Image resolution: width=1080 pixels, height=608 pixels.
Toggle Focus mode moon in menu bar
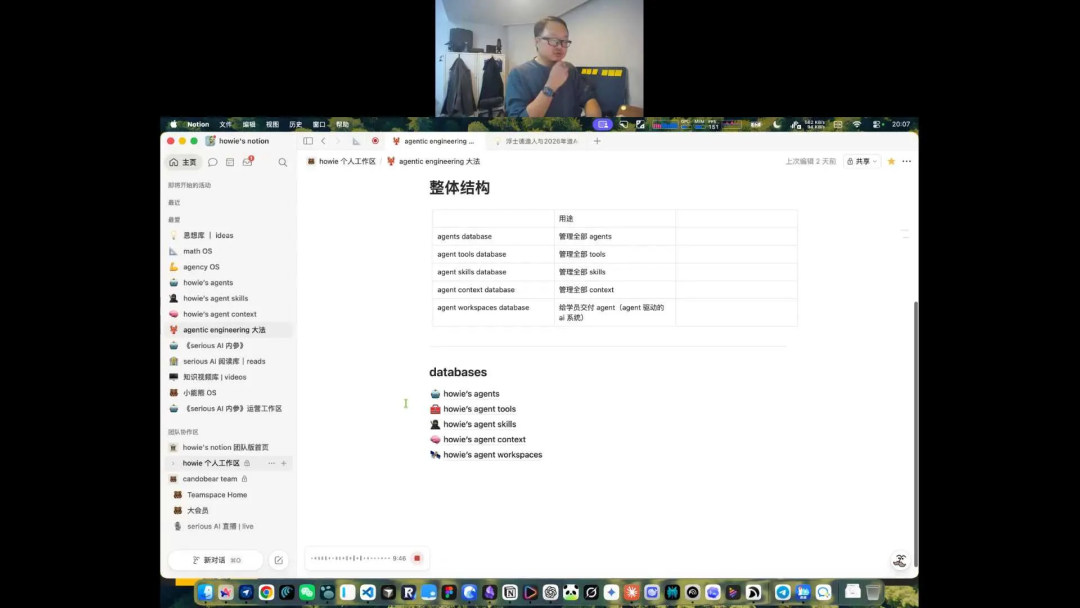[x=777, y=125]
